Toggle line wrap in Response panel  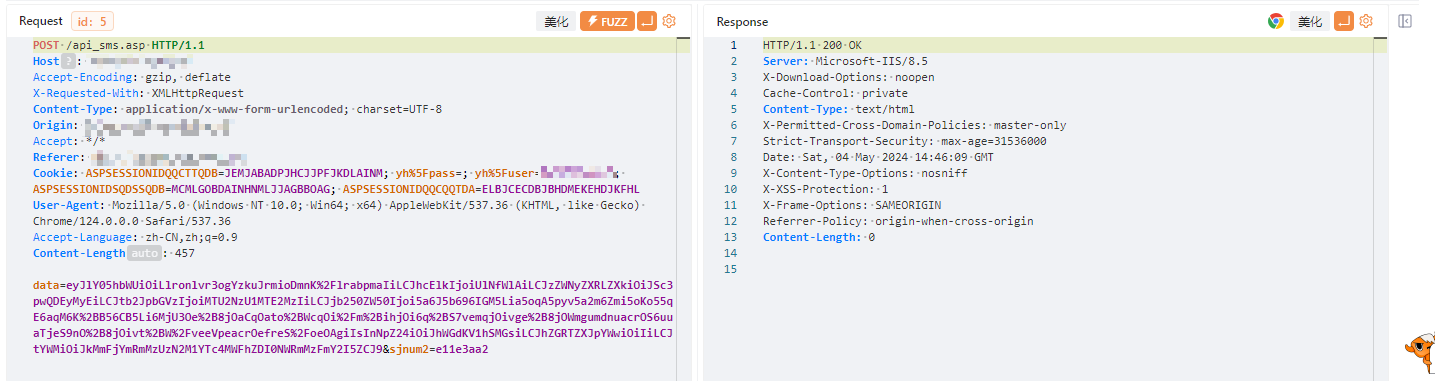click(x=1344, y=21)
